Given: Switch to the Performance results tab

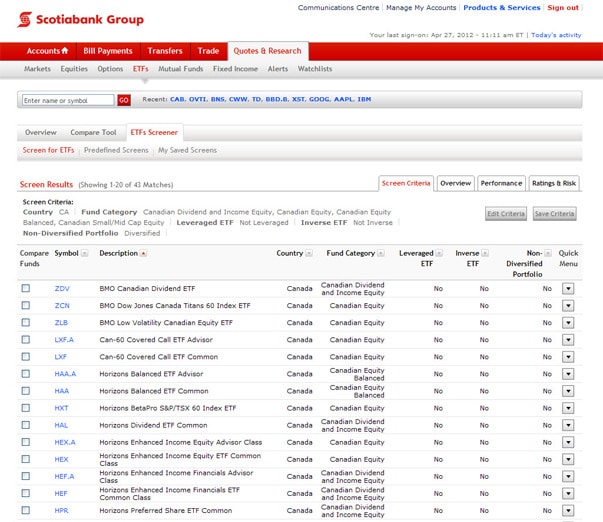Looking at the screenshot, I should (501, 183).
